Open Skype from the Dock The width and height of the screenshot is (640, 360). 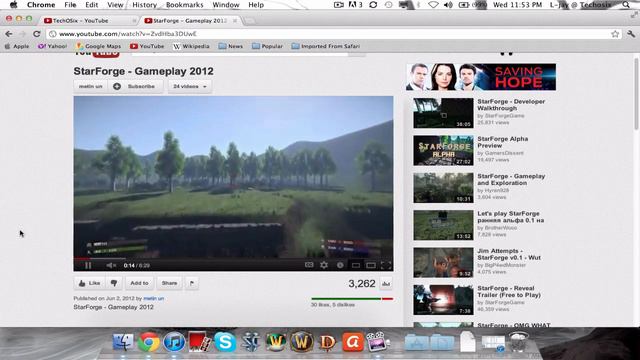pos(225,342)
